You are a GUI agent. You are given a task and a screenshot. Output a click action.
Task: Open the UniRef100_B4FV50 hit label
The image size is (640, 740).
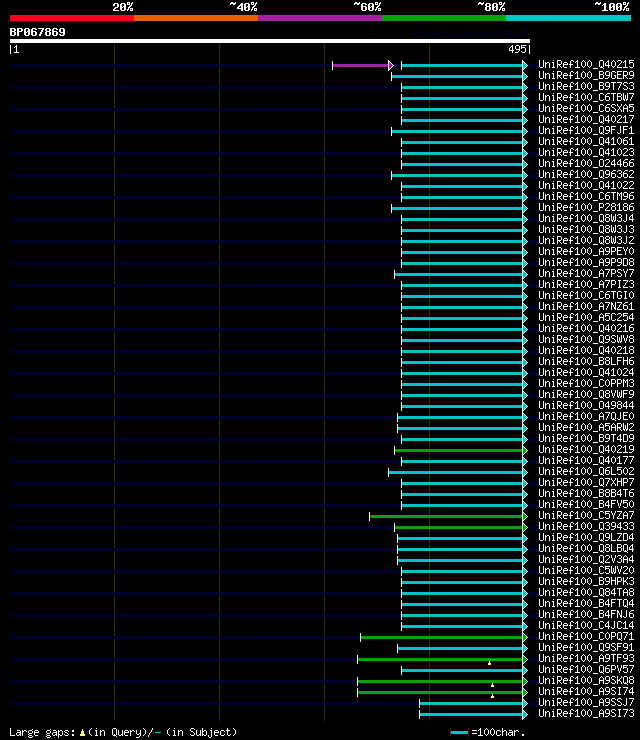pos(586,504)
